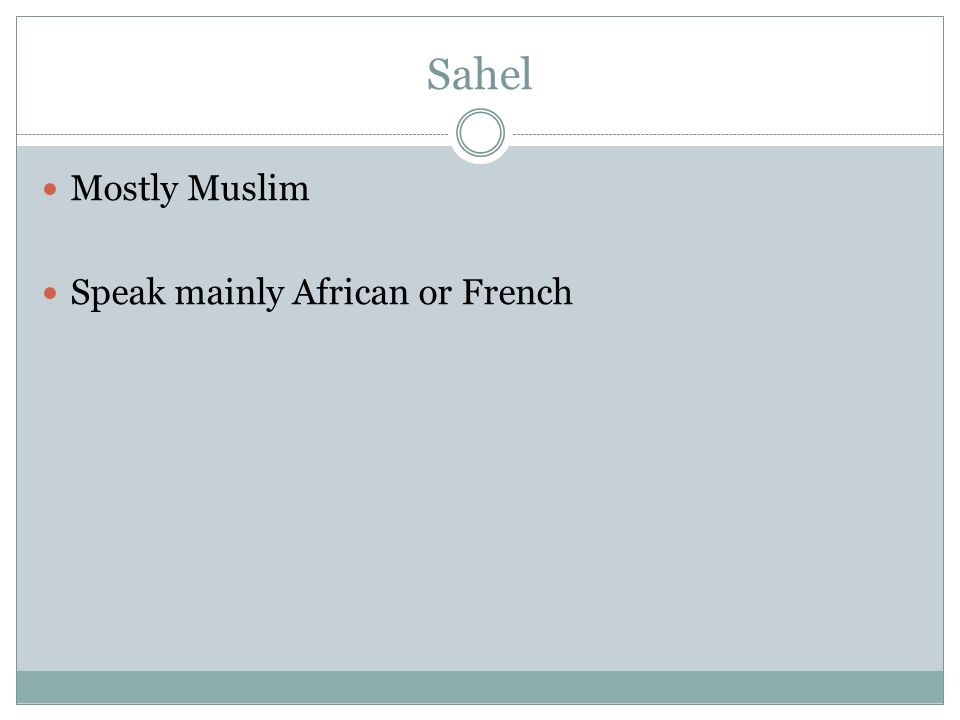Click the empty gray slide body area
This screenshot has height=720, width=960.
(480, 490)
